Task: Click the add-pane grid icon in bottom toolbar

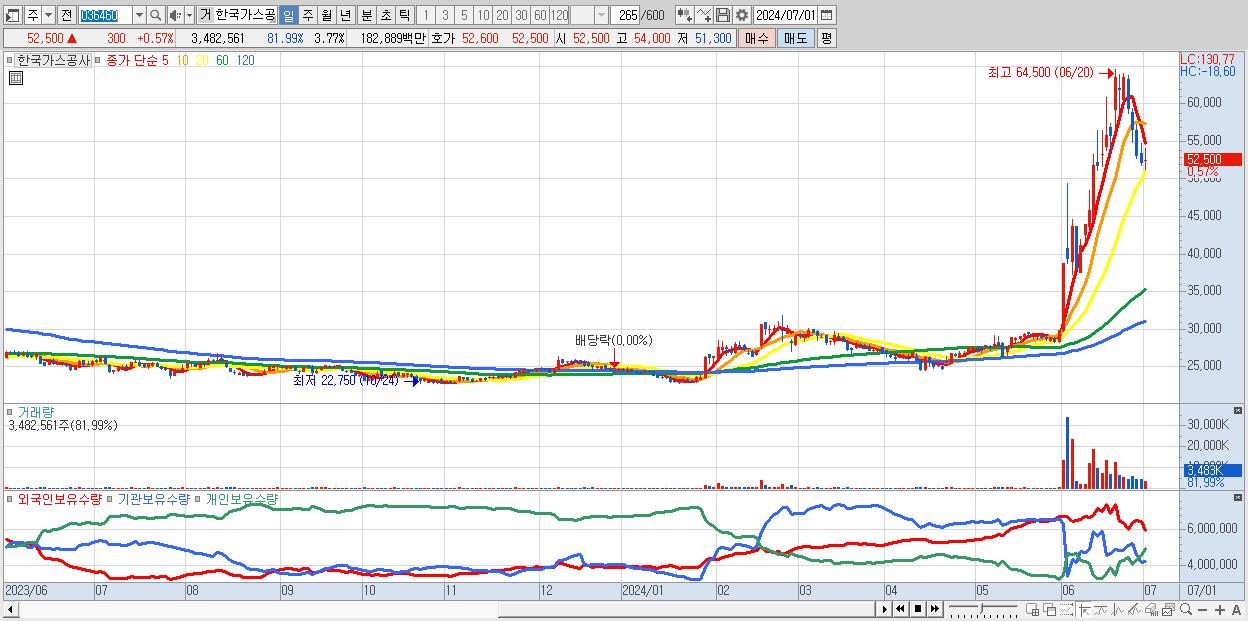Action: pyautogui.click(x=1032, y=610)
